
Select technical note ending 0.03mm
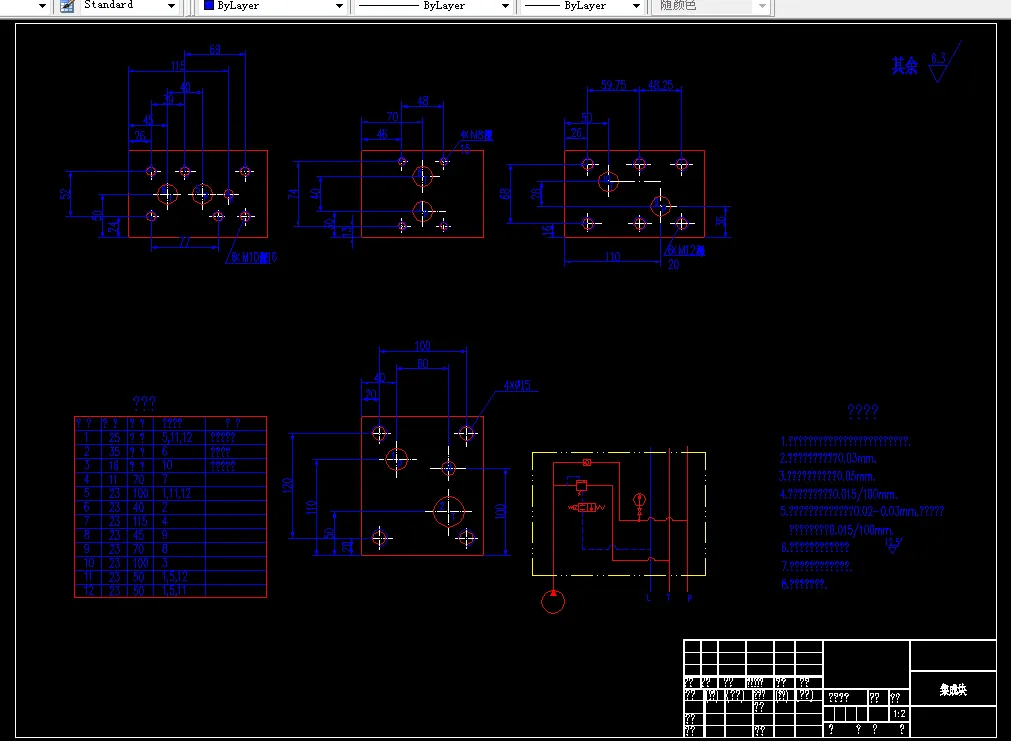coord(828,459)
